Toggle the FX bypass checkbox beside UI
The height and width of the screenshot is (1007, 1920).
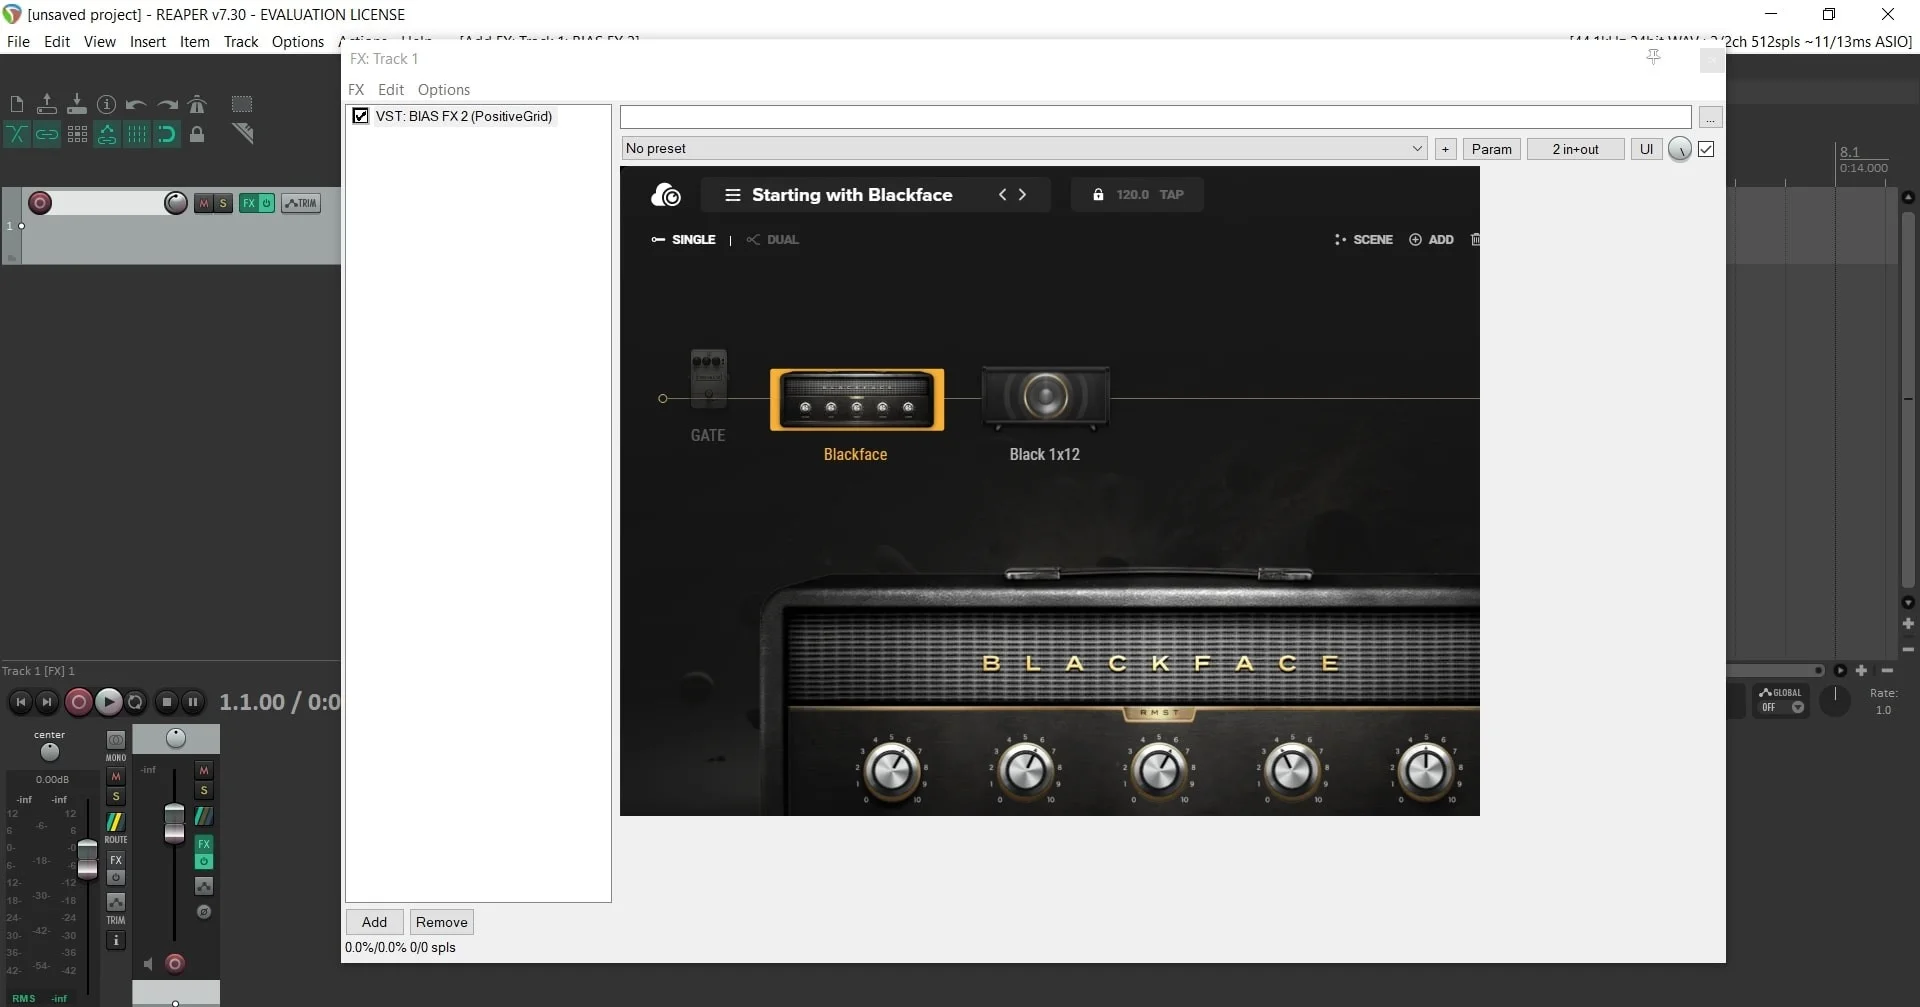(1706, 149)
